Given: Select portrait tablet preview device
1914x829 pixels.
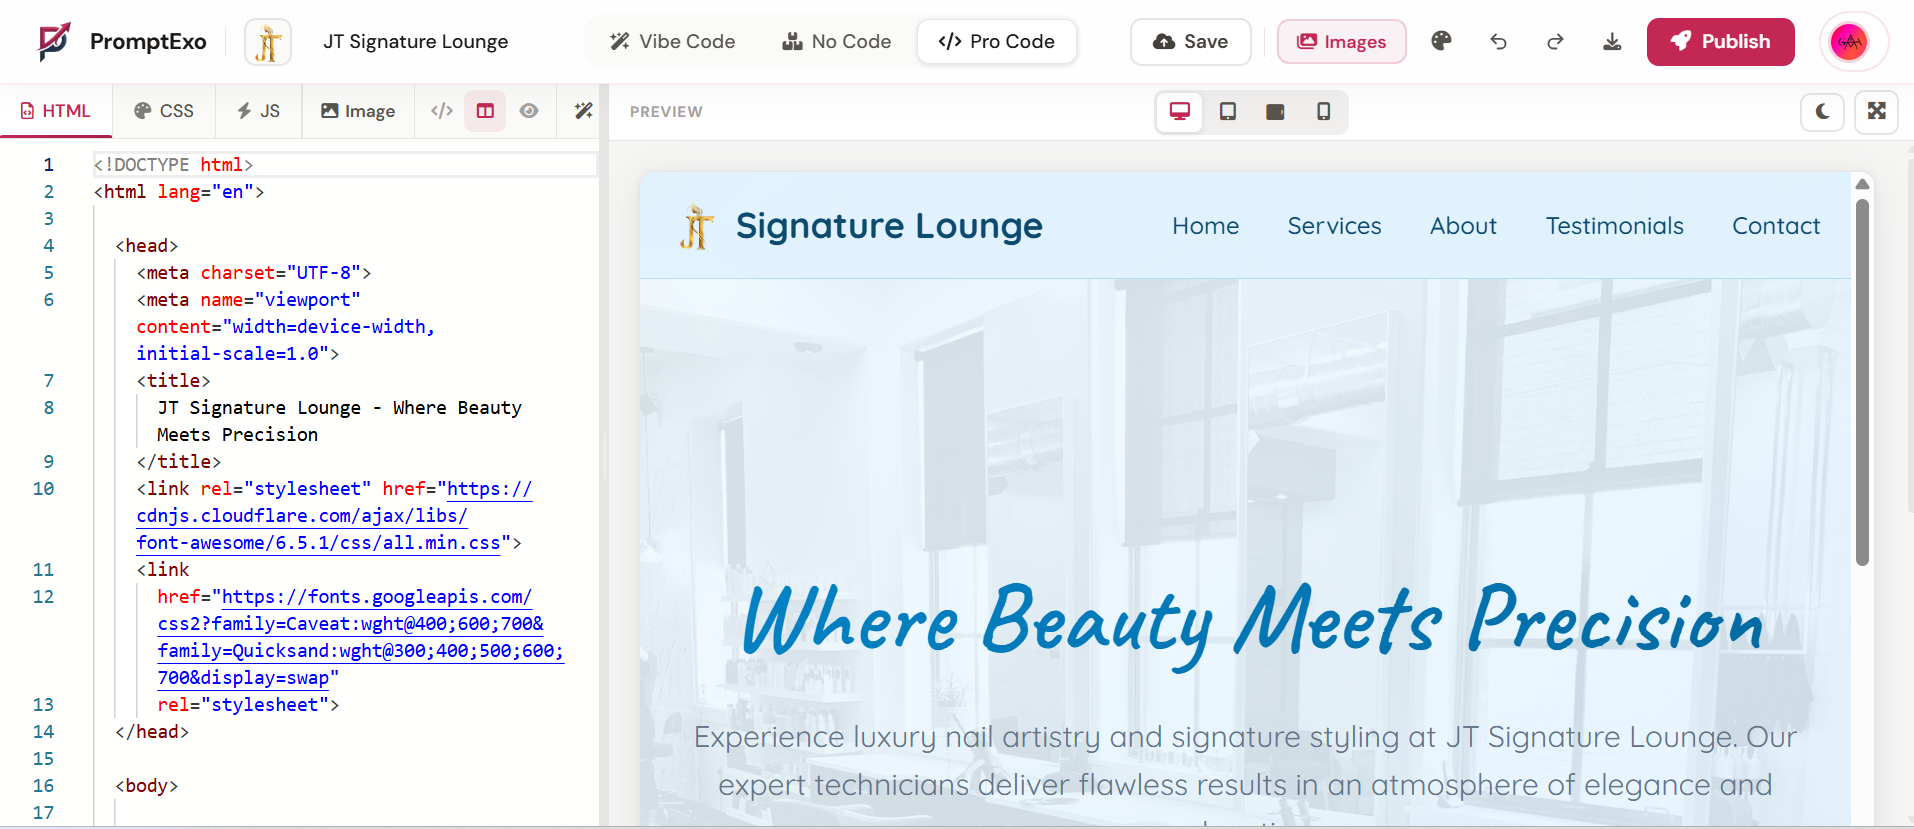Looking at the screenshot, I should click(x=1228, y=112).
